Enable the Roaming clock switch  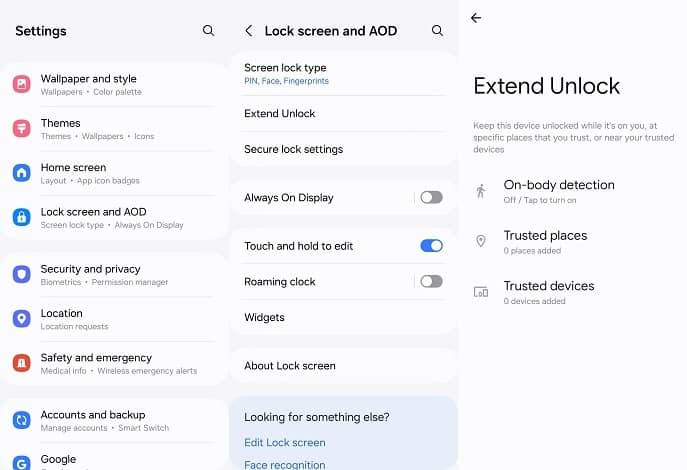431,281
